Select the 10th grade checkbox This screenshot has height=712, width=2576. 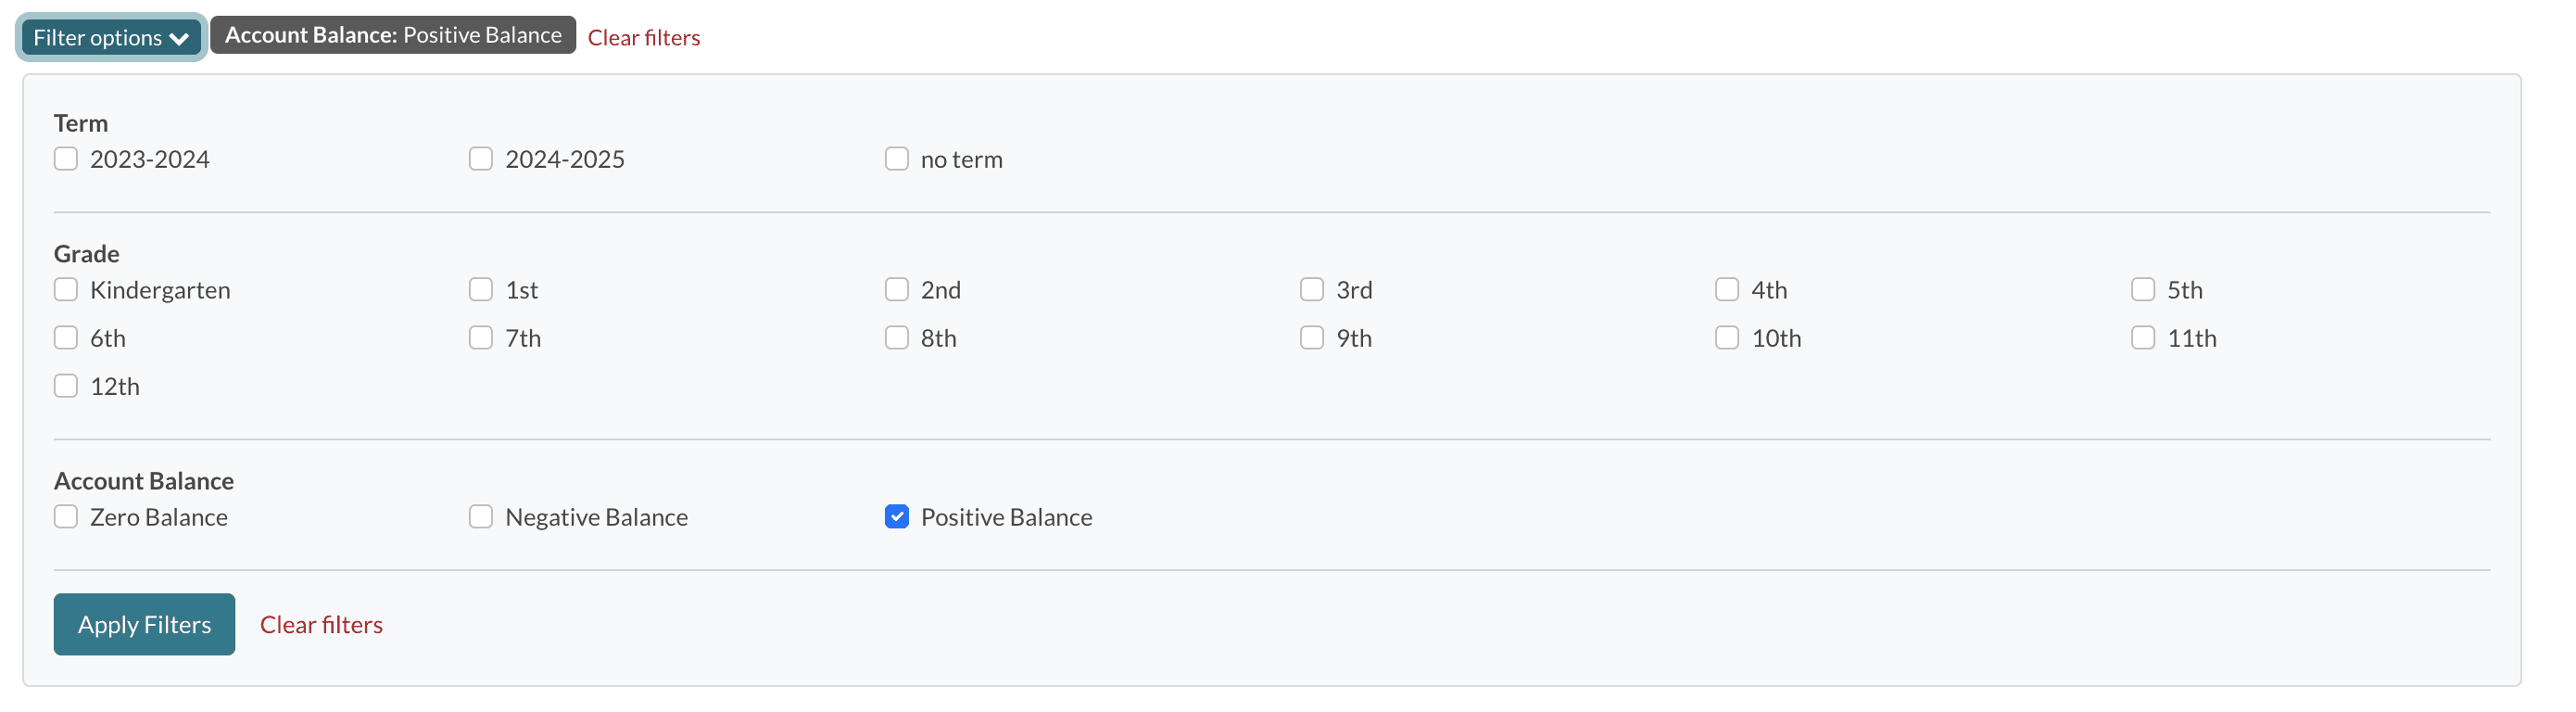(1727, 338)
